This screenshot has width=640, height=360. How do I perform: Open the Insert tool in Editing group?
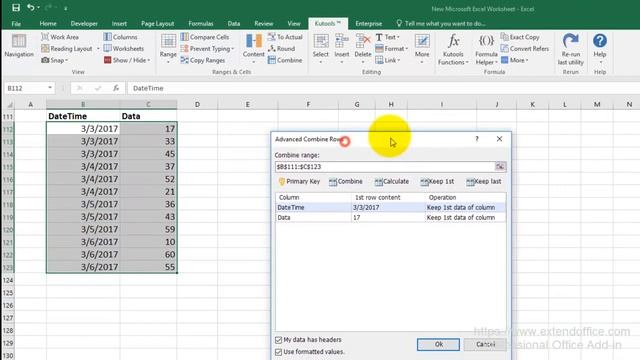(x=342, y=49)
